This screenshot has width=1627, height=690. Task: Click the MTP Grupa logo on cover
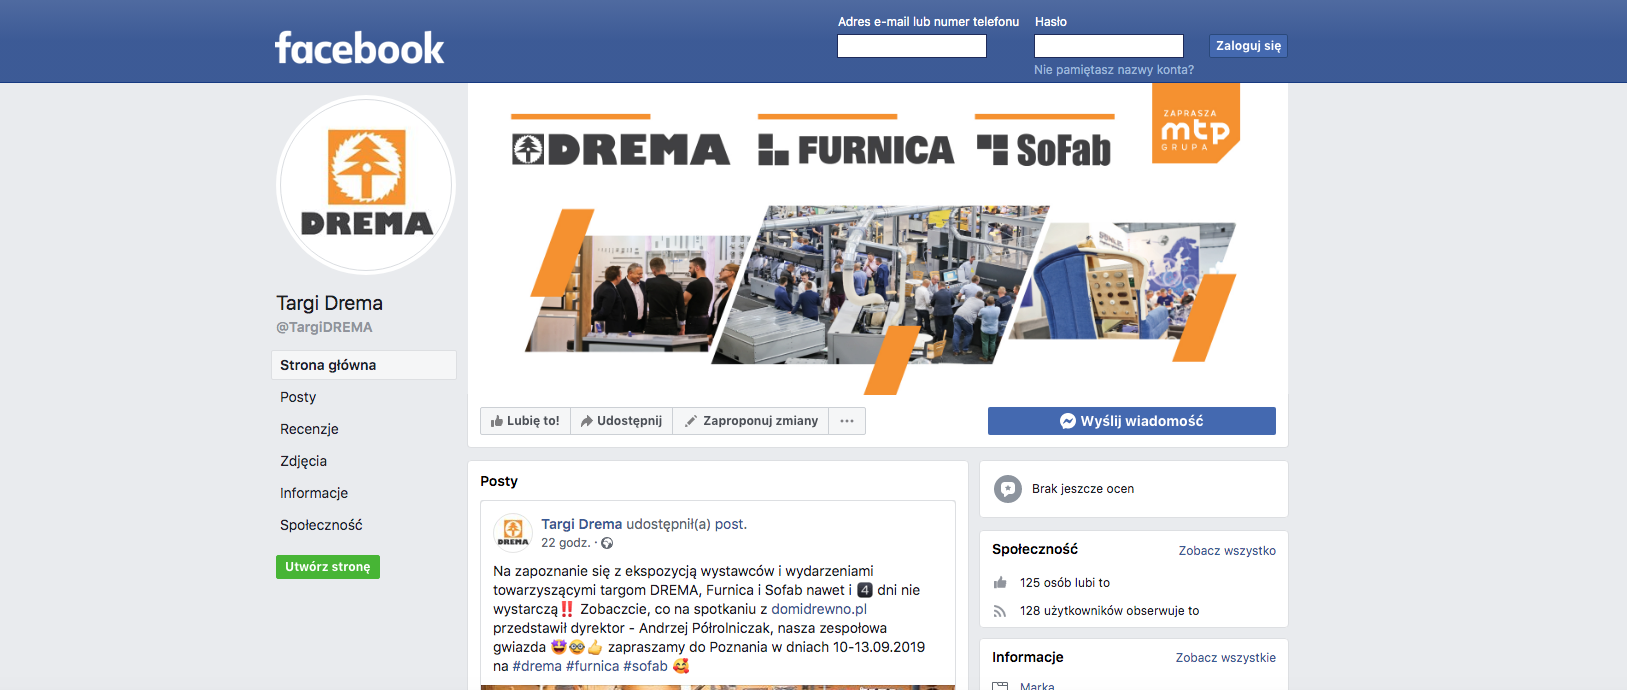[x=1196, y=123]
